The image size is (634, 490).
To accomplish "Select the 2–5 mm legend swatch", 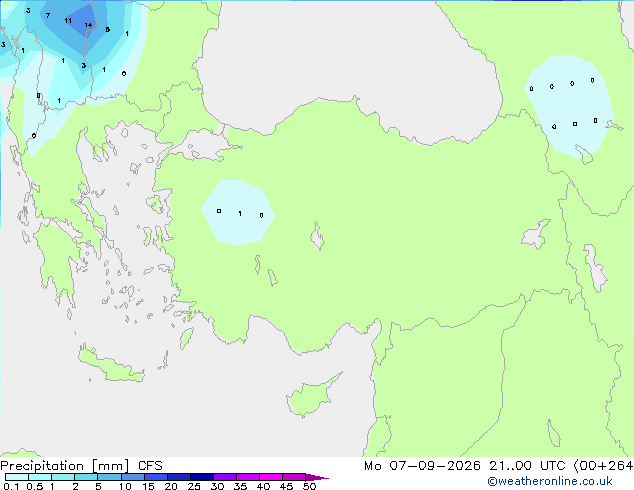I will click(x=86, y=477).
